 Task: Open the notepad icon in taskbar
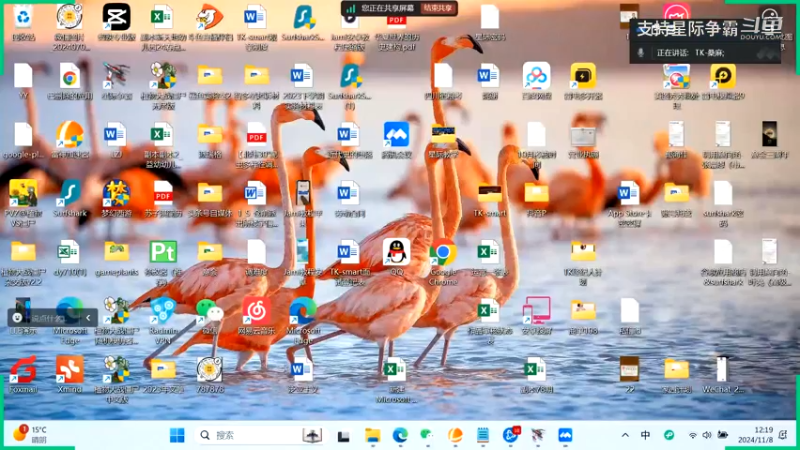[483, 435]
